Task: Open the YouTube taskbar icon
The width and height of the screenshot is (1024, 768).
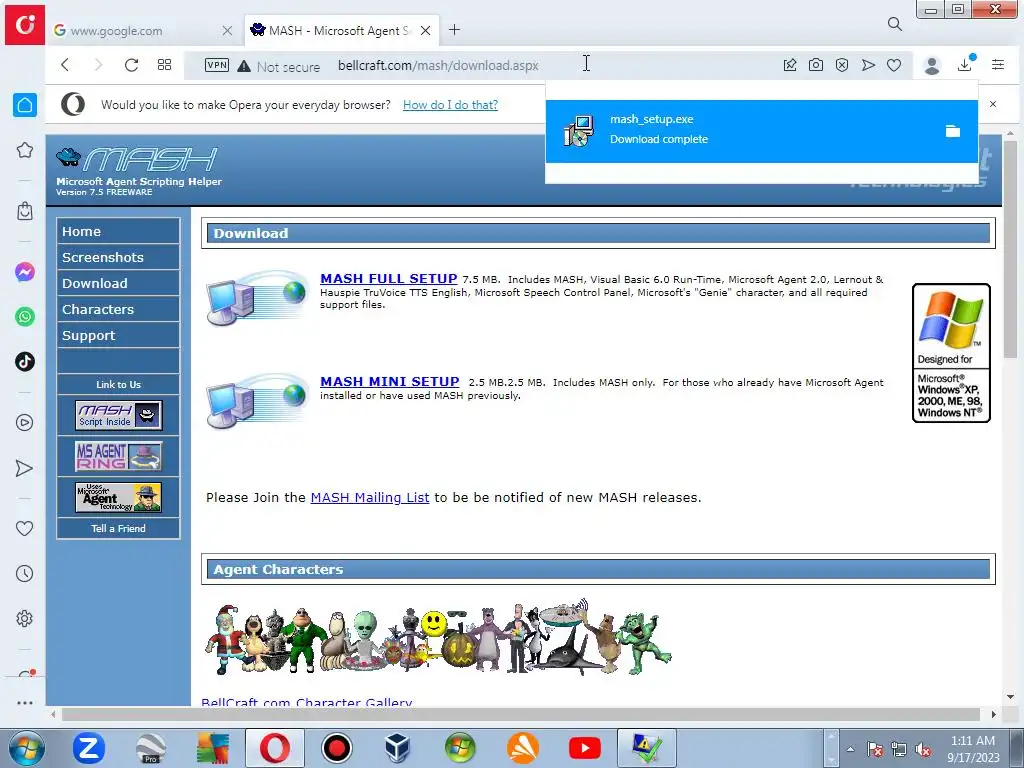Action: [584, 748]
